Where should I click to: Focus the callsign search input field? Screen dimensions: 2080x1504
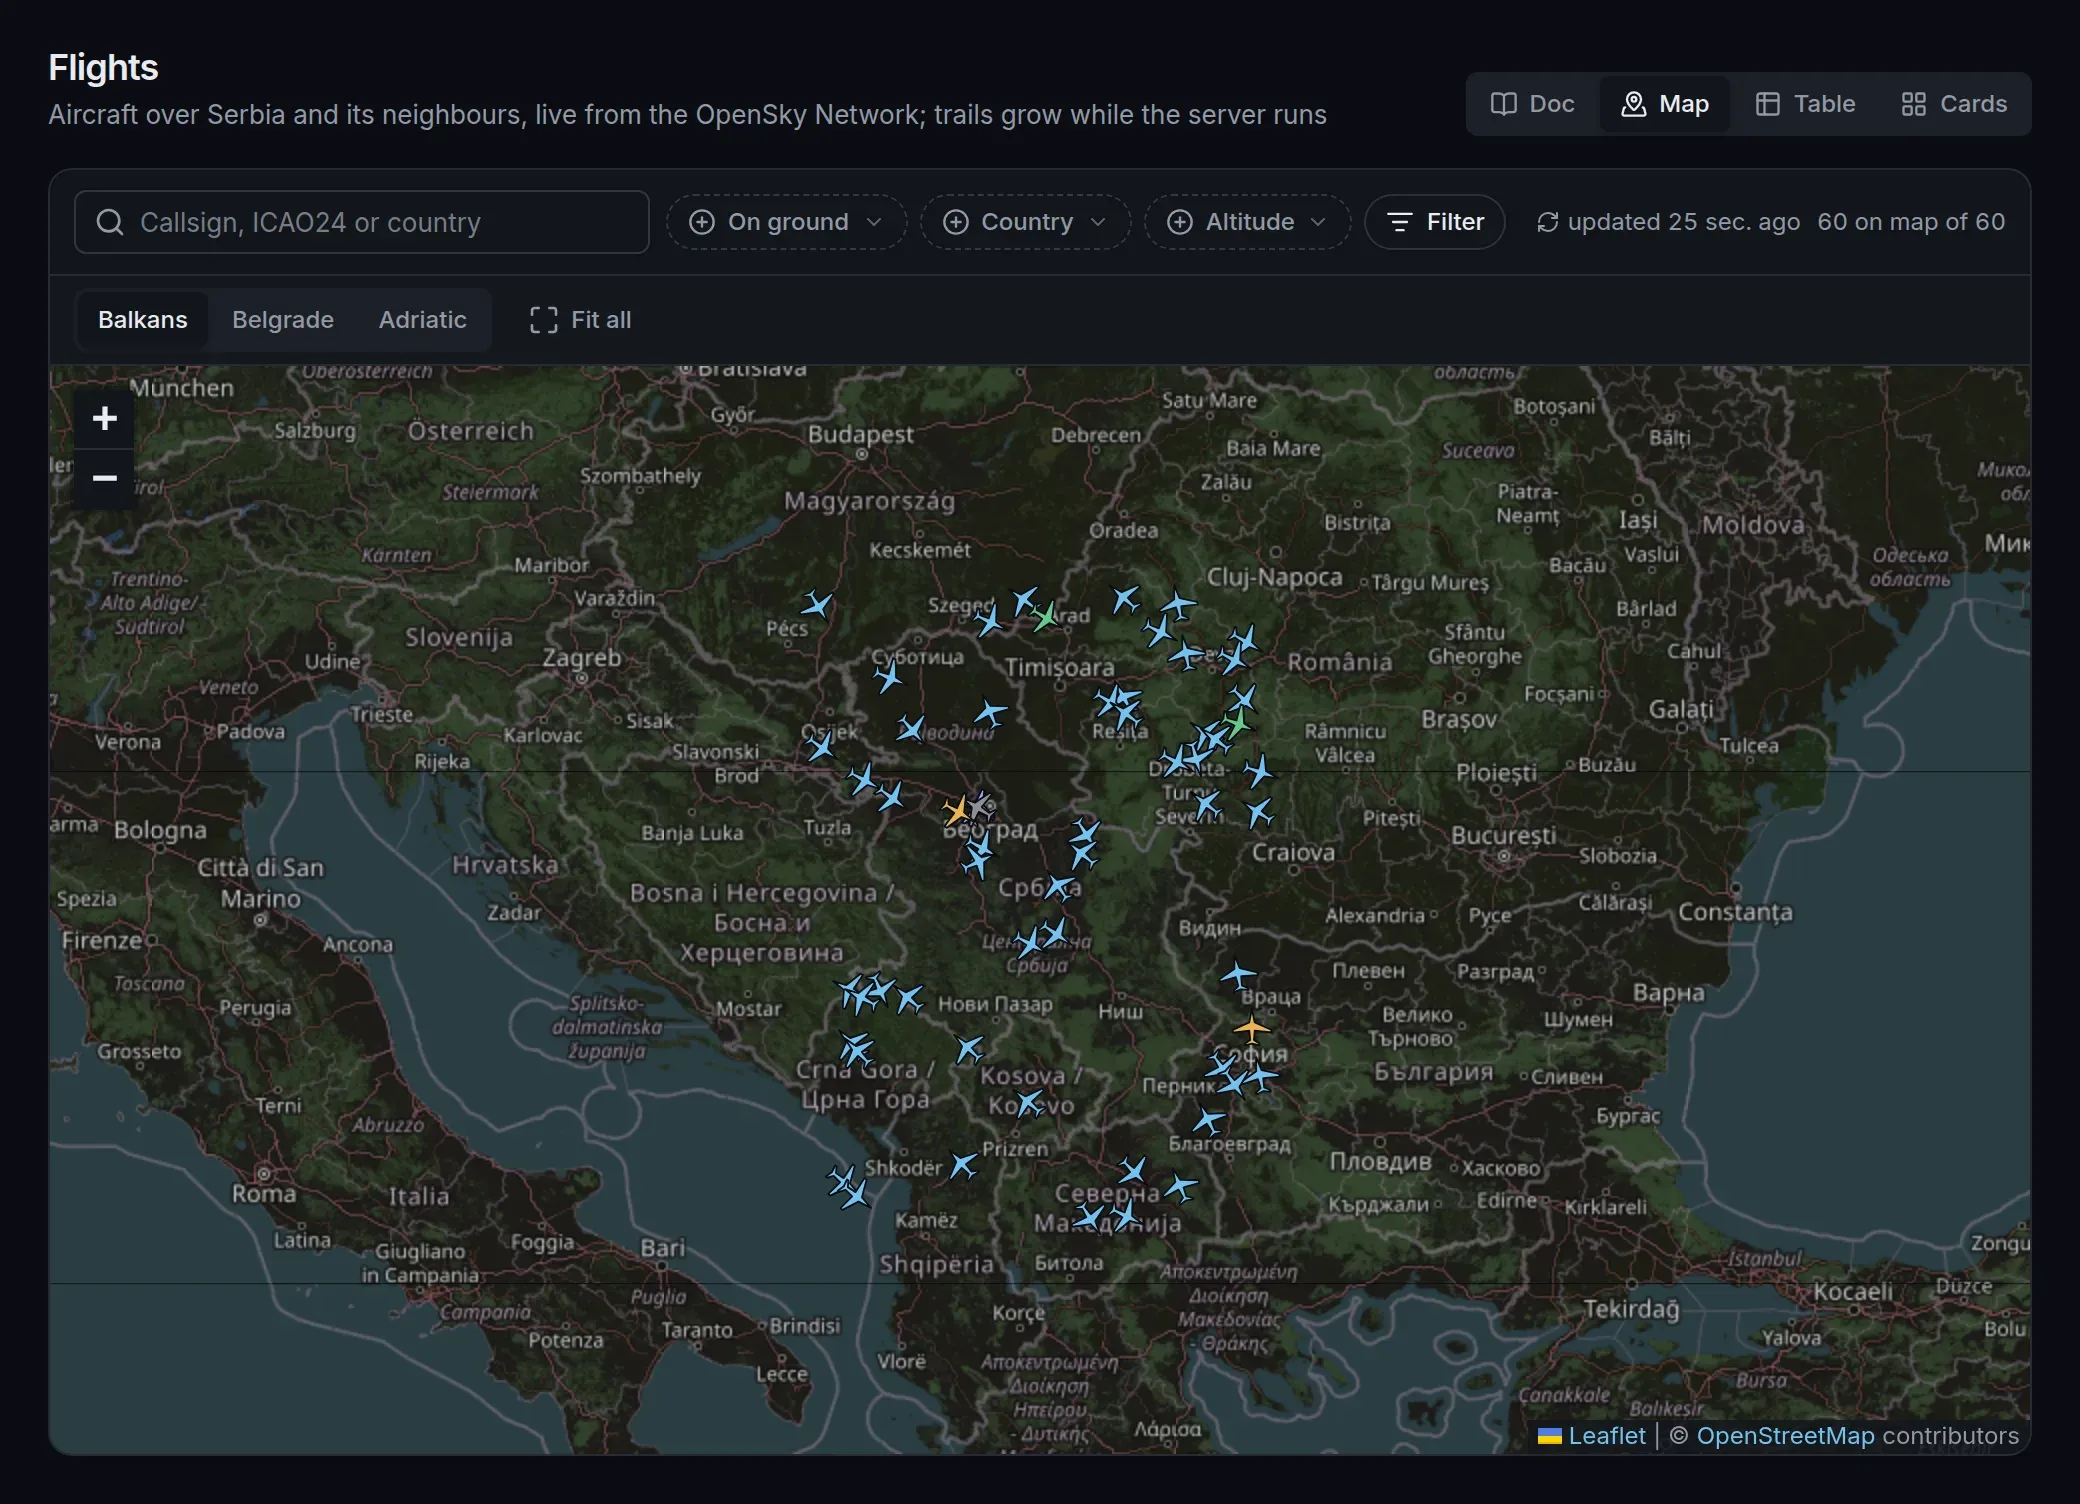click(362, 222)
